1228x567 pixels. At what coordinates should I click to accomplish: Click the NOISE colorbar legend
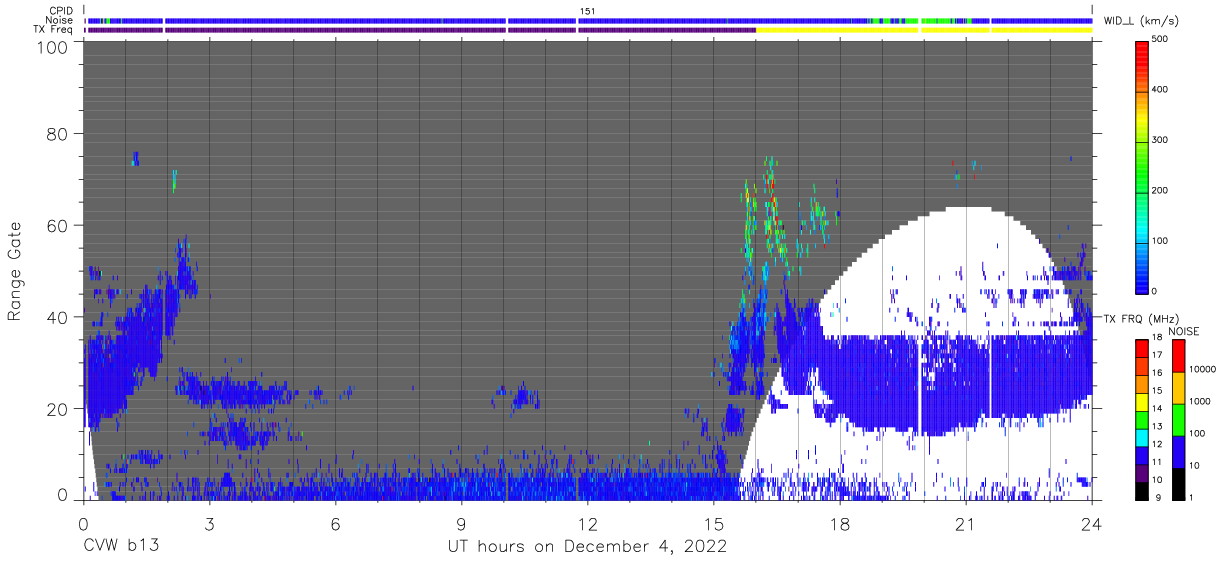(x=1179, y=420)
